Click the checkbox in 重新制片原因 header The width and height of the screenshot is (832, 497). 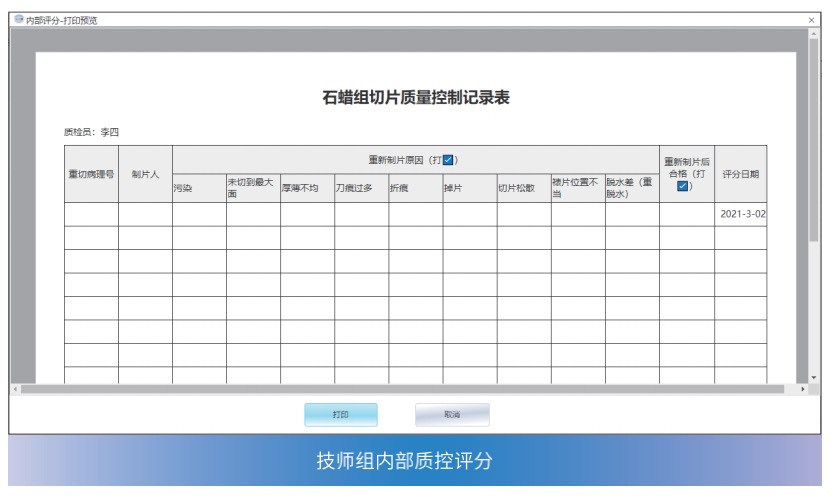[x=448, y=160]
